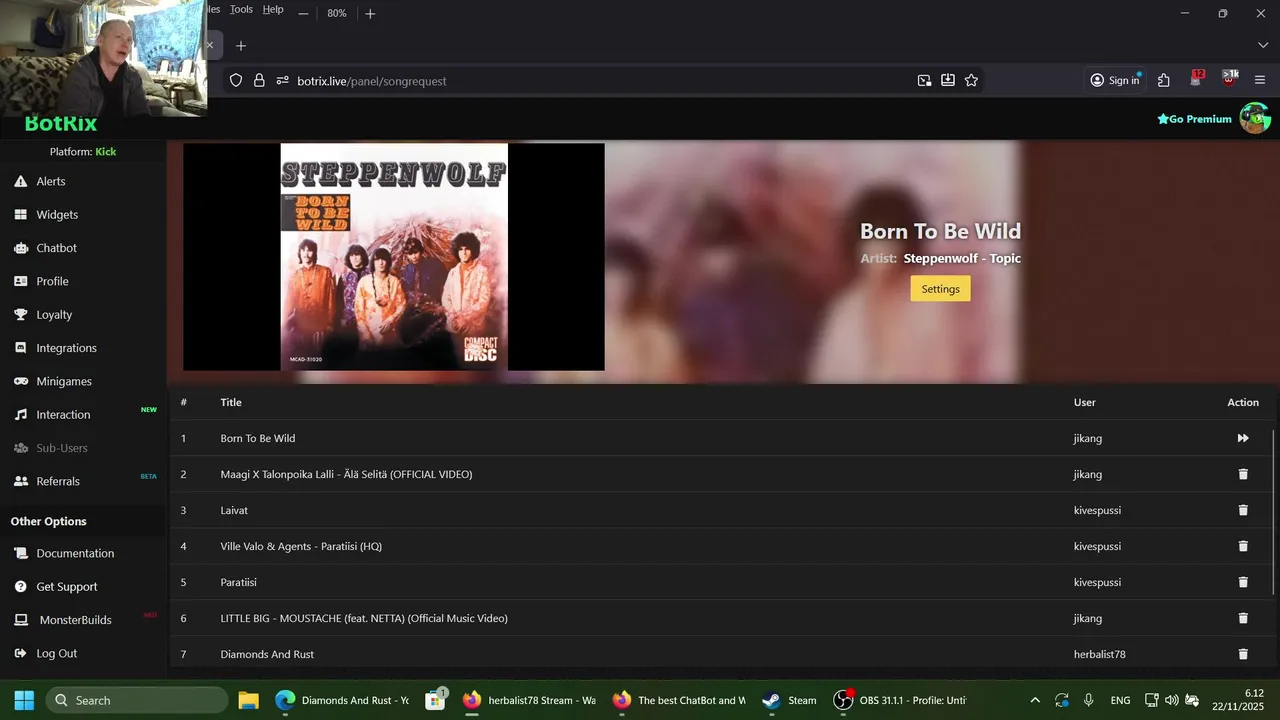Open File Explorer from taskbar
Image resolution: width=1280 pixels, height=720 pixels.
(248, 700)
